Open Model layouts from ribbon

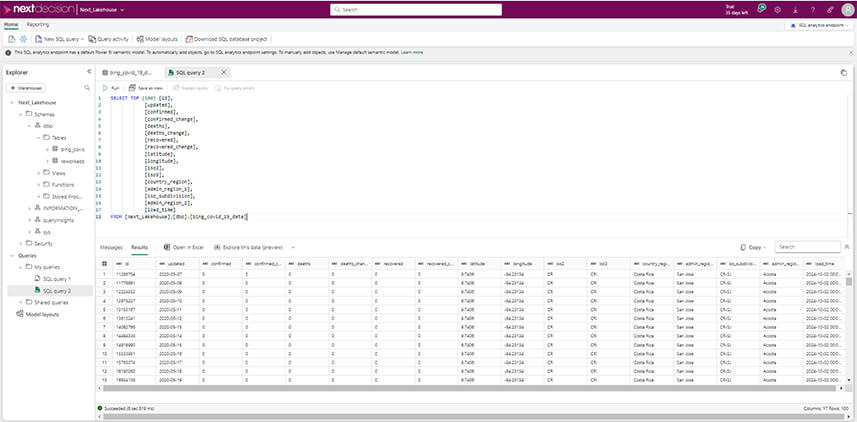click(x=157, y=39)
